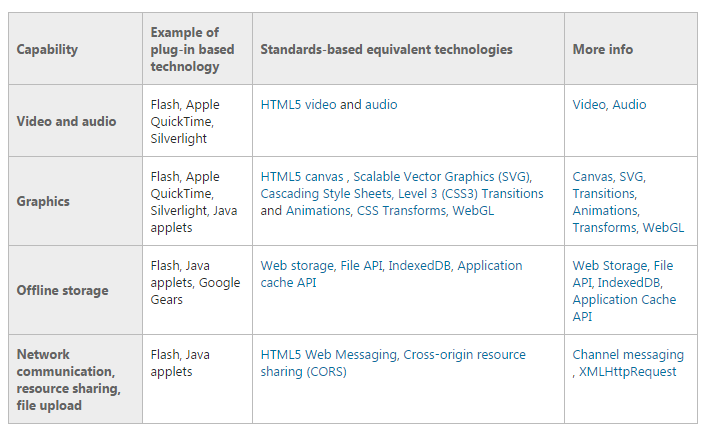This screenshot has width=718, height=446.
Task: Open the Canvas link under More info
Action: [x=593, y=177]
